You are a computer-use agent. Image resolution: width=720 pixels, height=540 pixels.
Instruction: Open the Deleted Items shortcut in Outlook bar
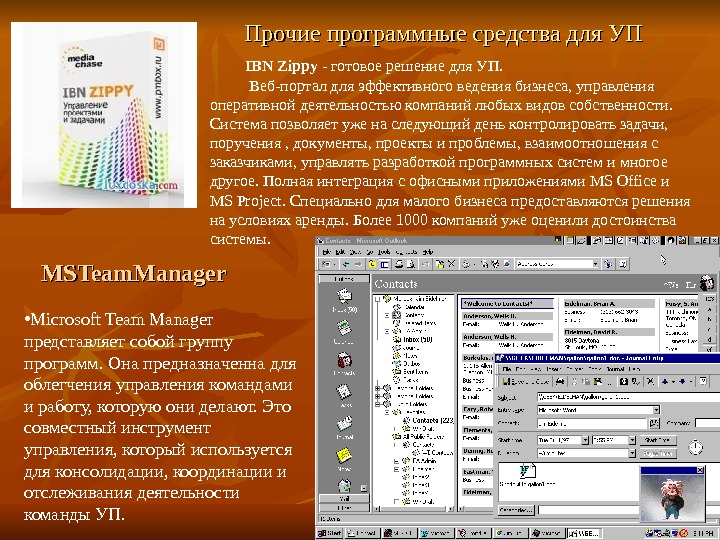click(x=344, y=485)
